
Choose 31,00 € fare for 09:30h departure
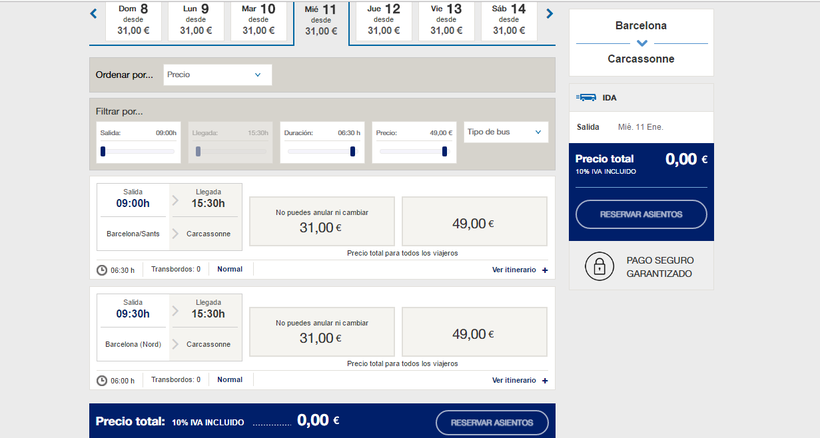(x=322, y=331)
